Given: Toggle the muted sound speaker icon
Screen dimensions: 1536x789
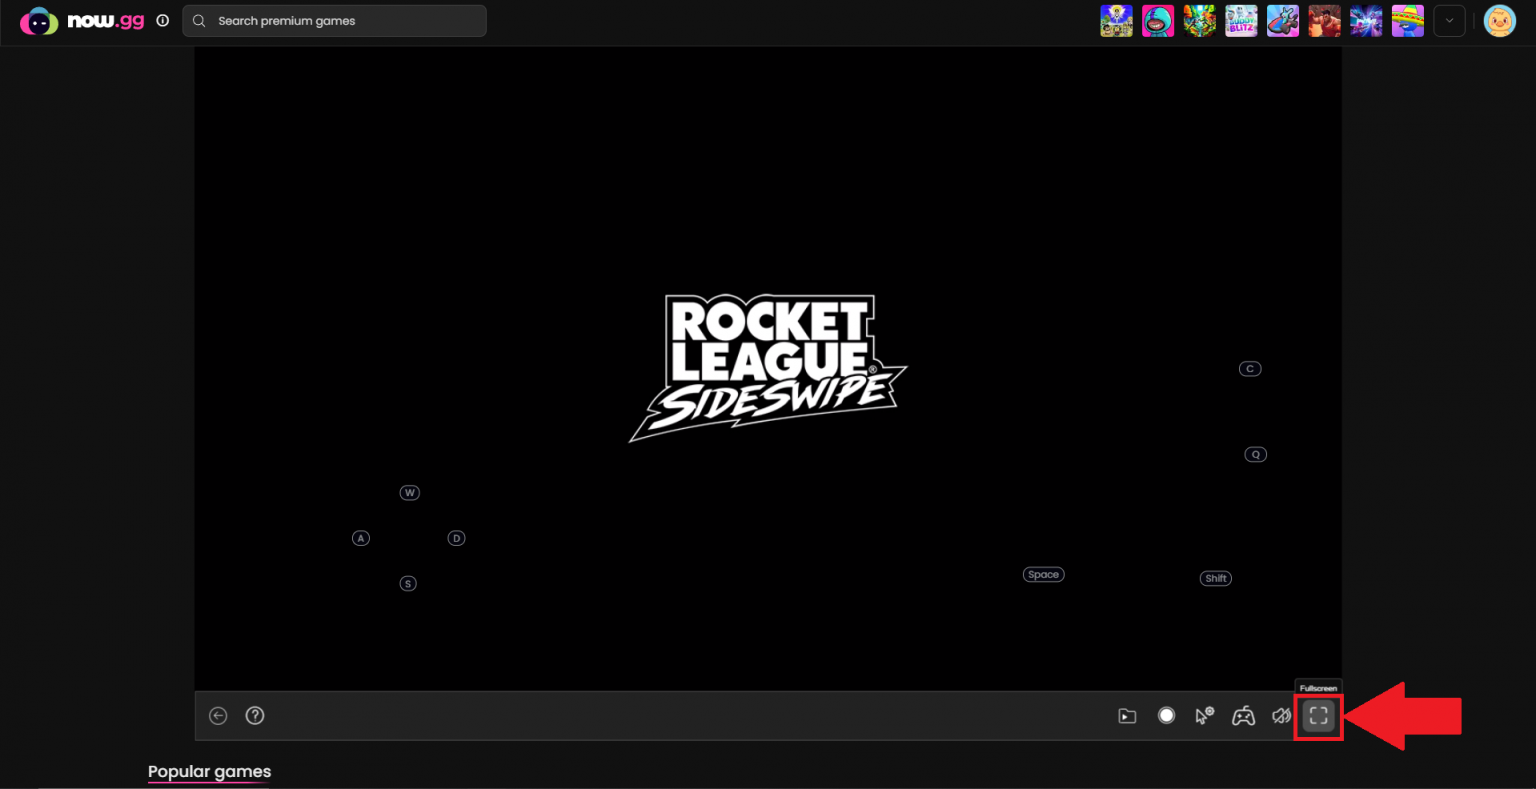Looking at the screenshot, I should click(1281, 716).
